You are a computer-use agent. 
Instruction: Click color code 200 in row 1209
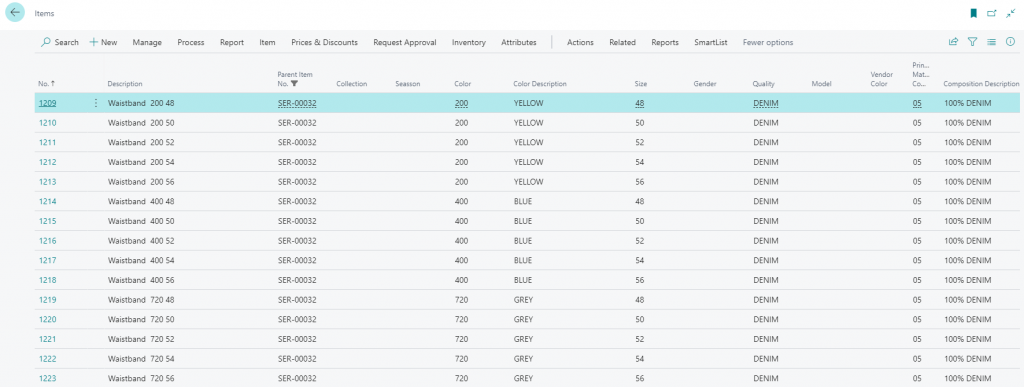click(x=461, y=103)
